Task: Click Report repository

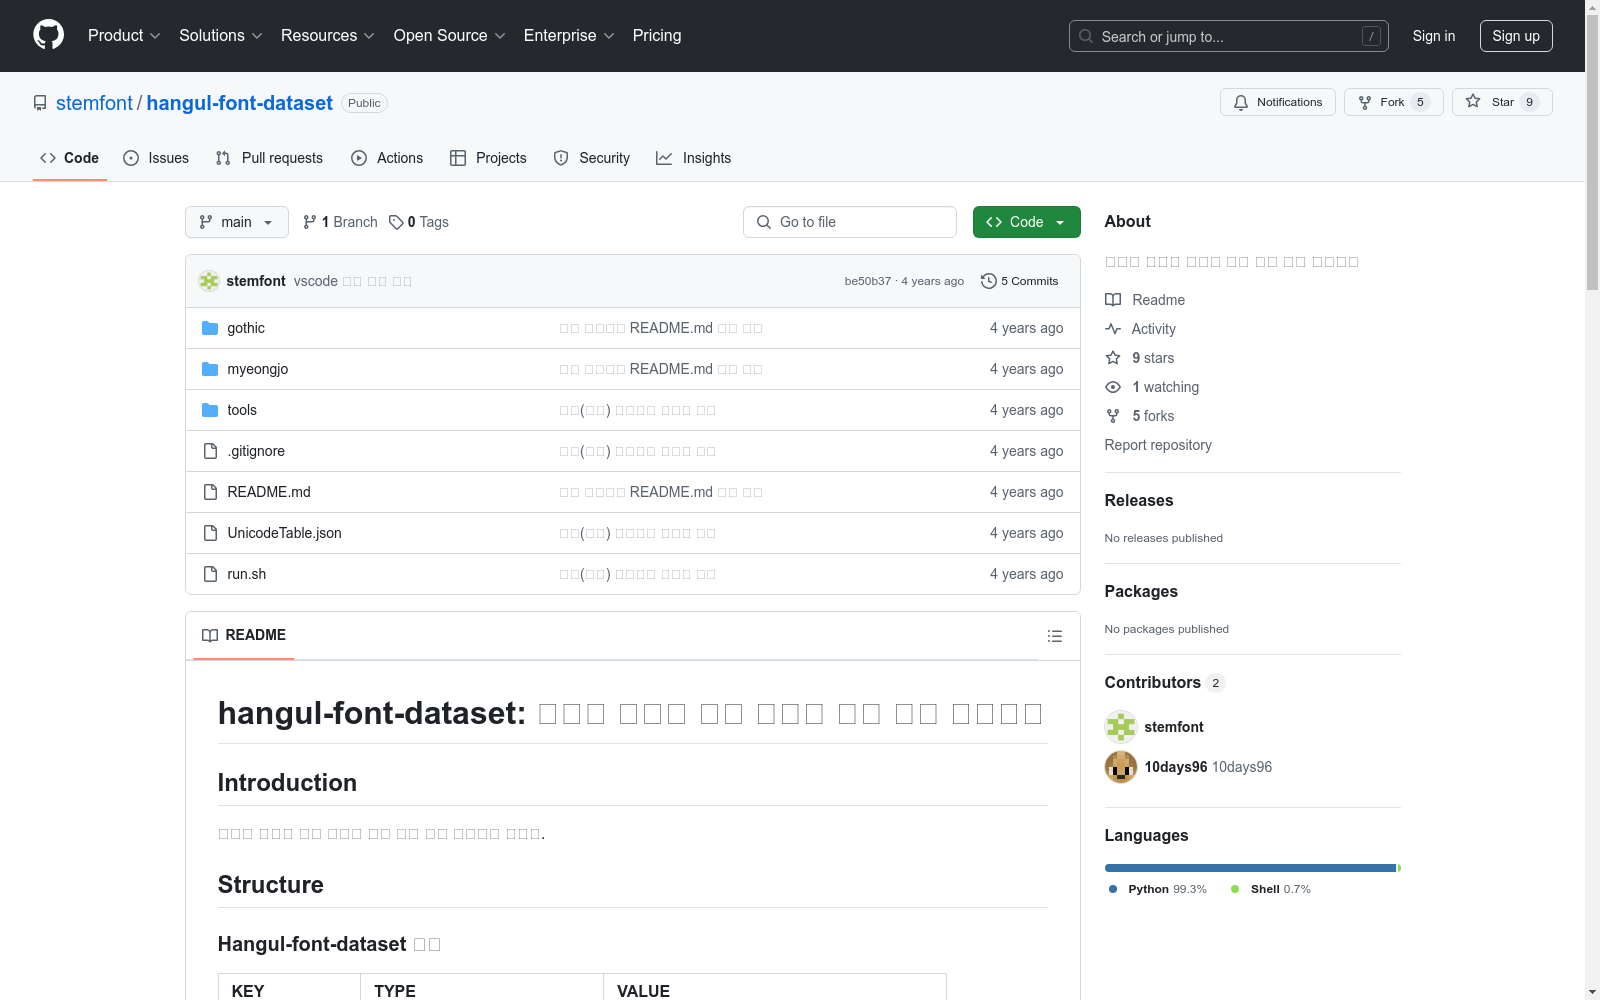Action: pos(1158,445)
